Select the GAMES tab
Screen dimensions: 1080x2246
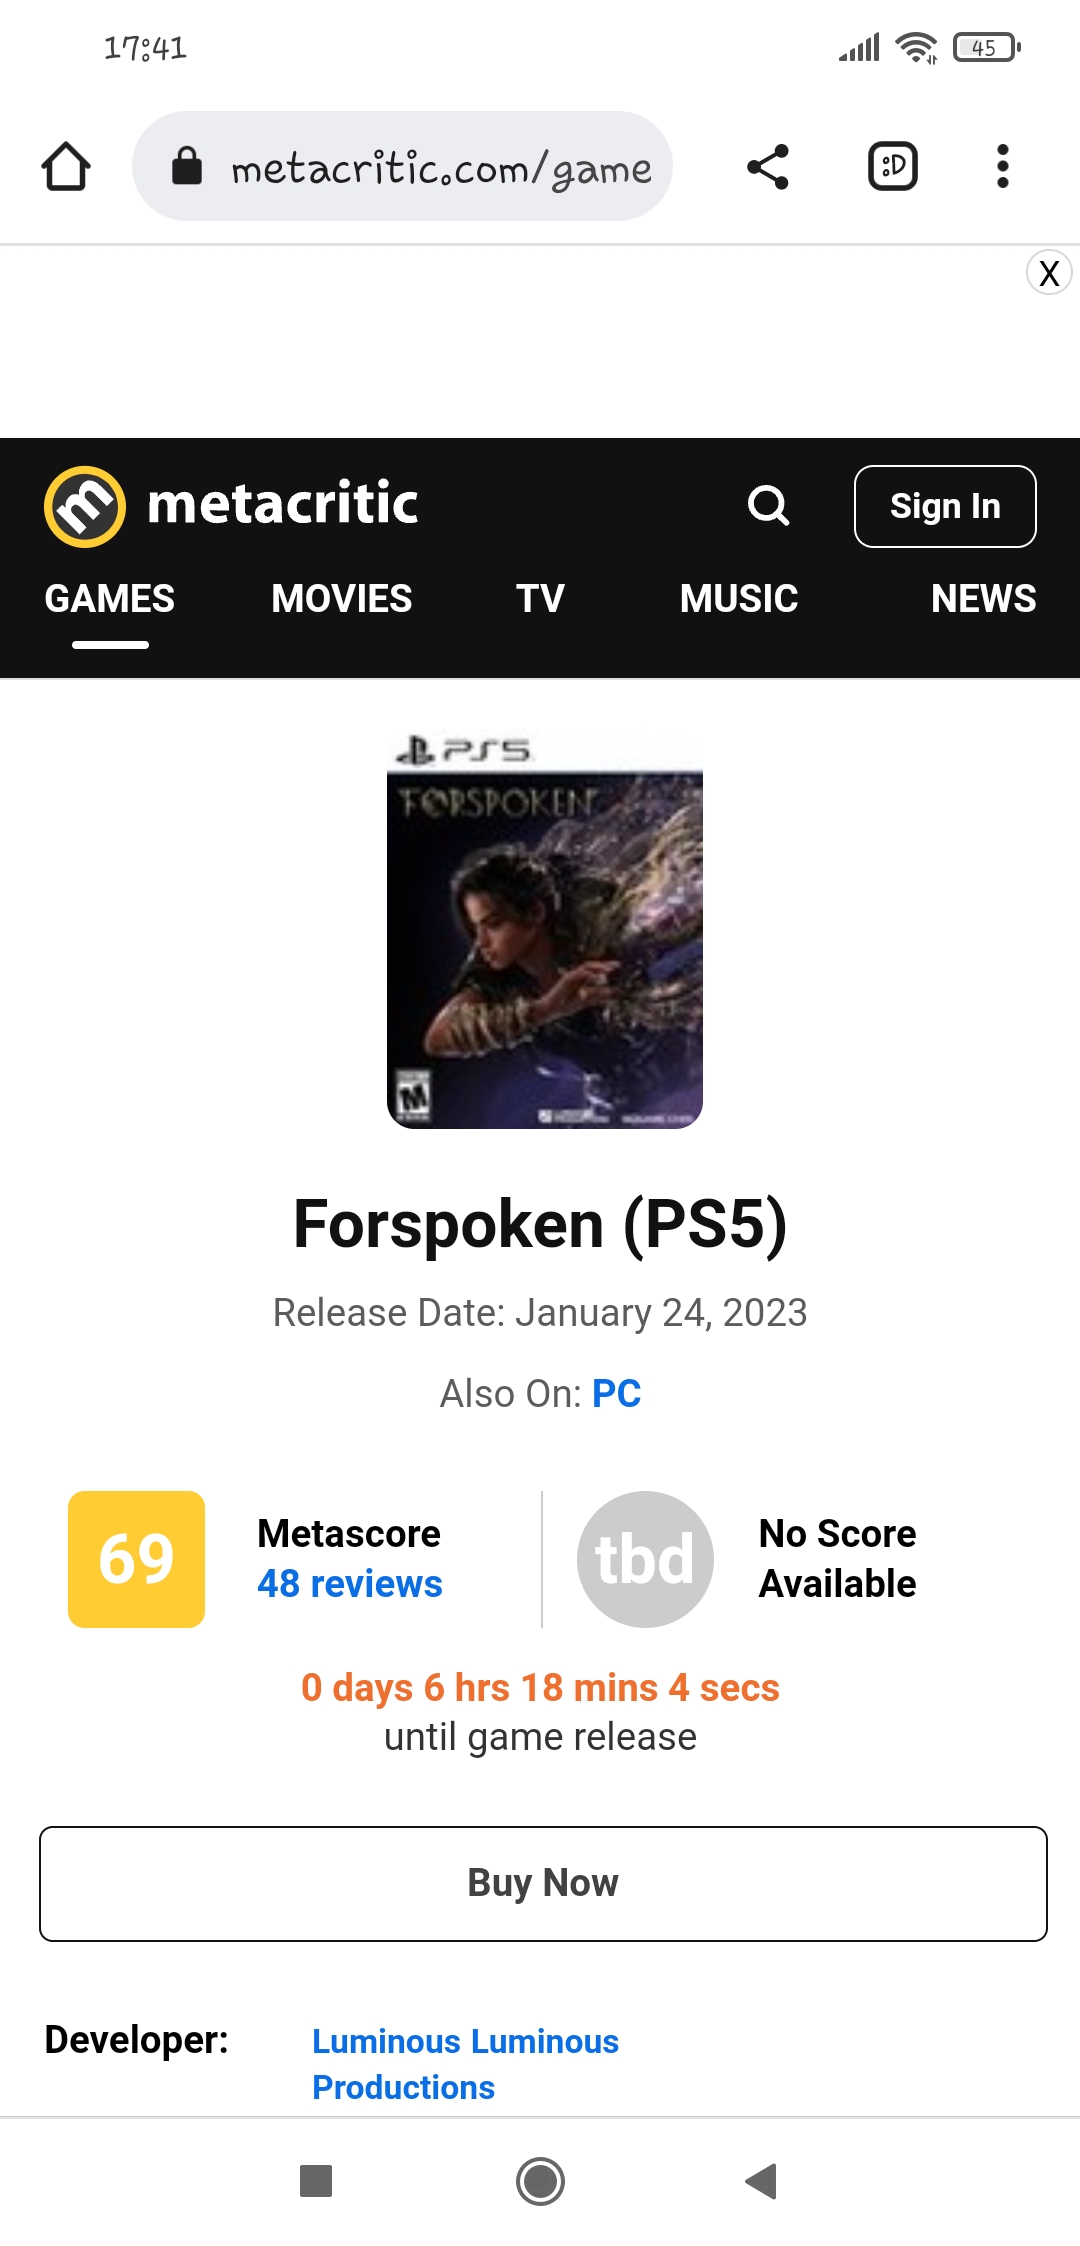click(110, 599)
